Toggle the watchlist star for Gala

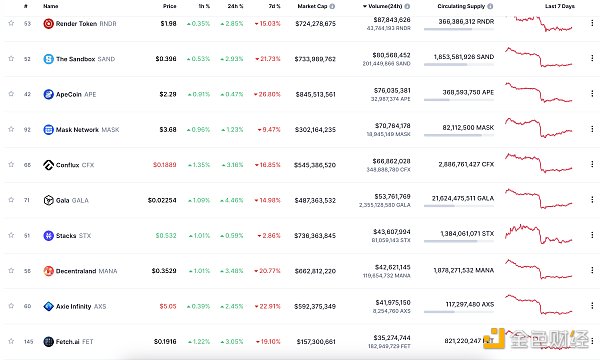coord(11,200)
